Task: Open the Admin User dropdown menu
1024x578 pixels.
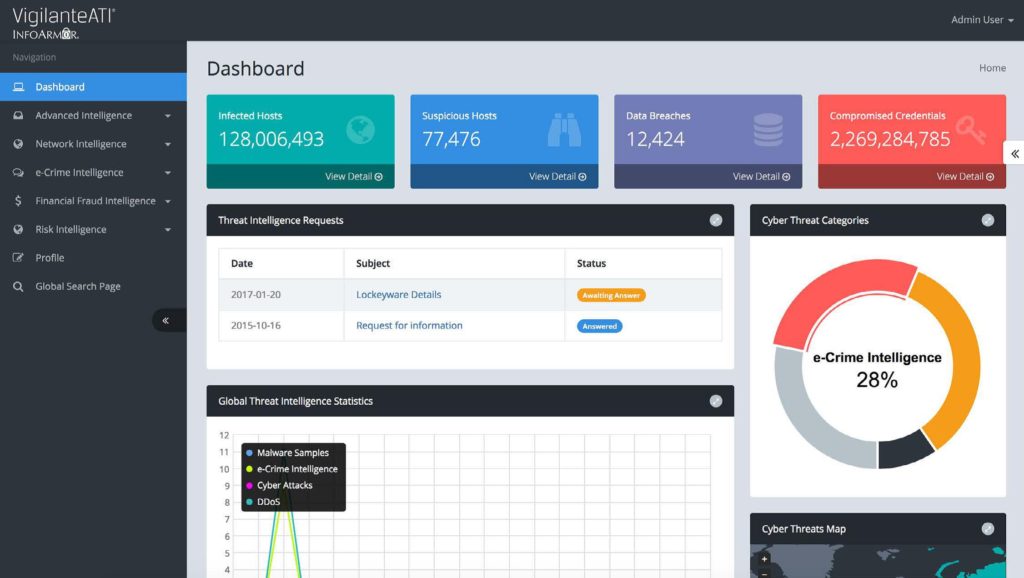Action: tap(982, 20)
